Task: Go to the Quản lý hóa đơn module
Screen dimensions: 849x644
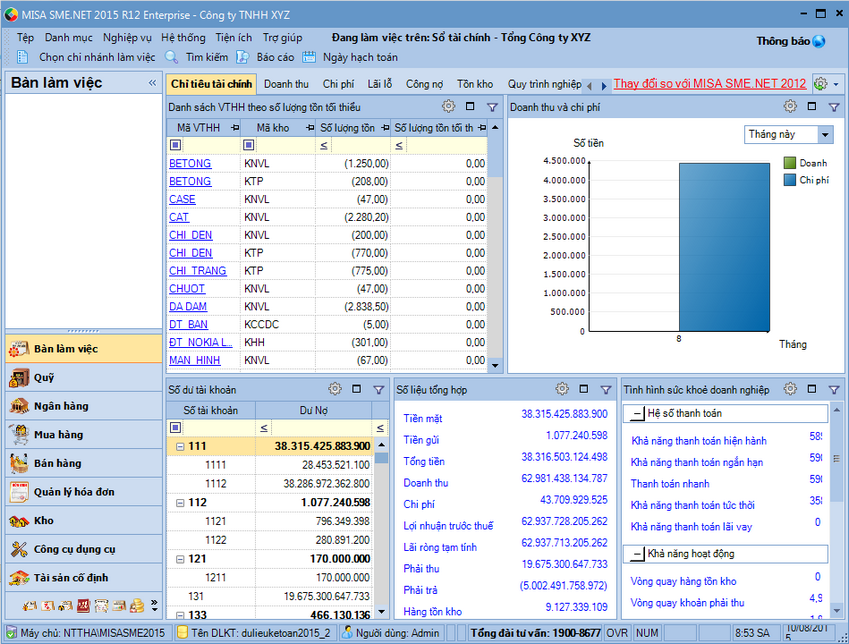Action: [84, 492]
